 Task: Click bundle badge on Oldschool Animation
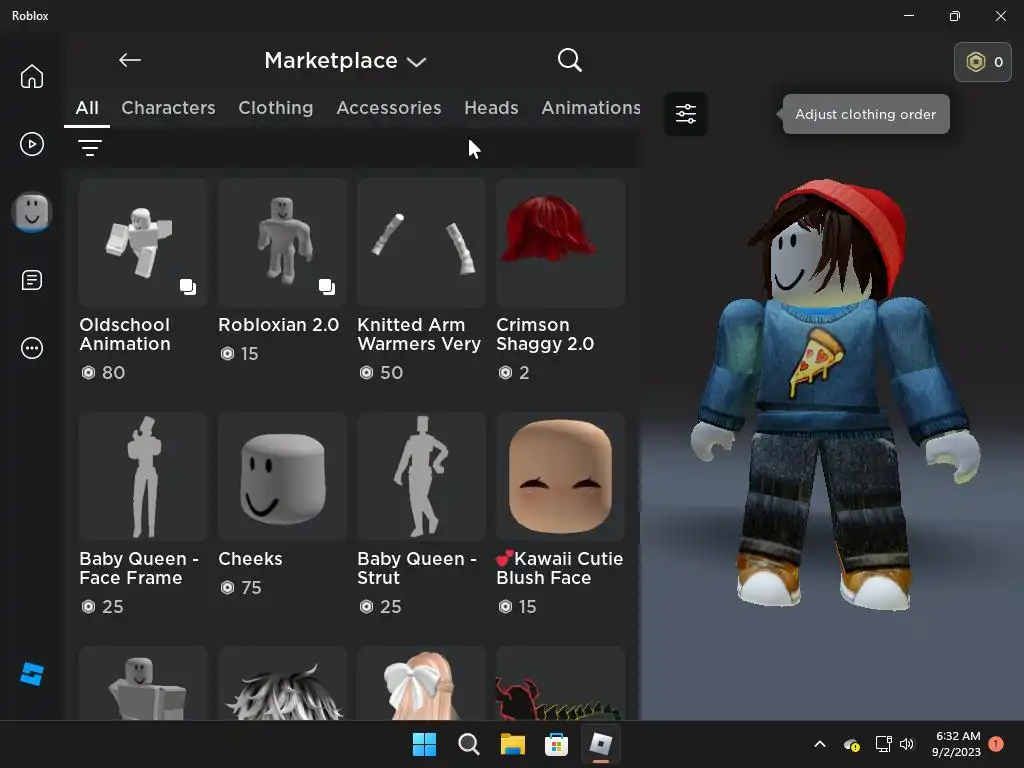coord(188,287)
